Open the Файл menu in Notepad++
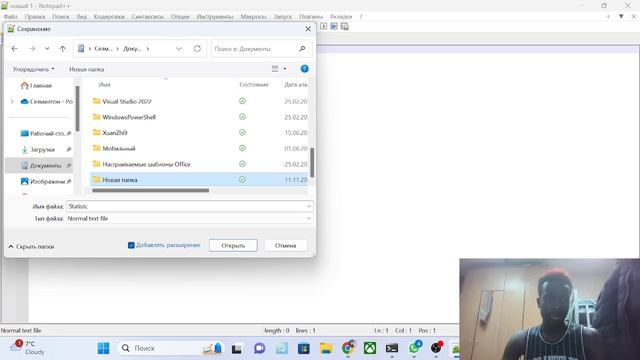Screen dimensions: 640x360 click(11, 17)
